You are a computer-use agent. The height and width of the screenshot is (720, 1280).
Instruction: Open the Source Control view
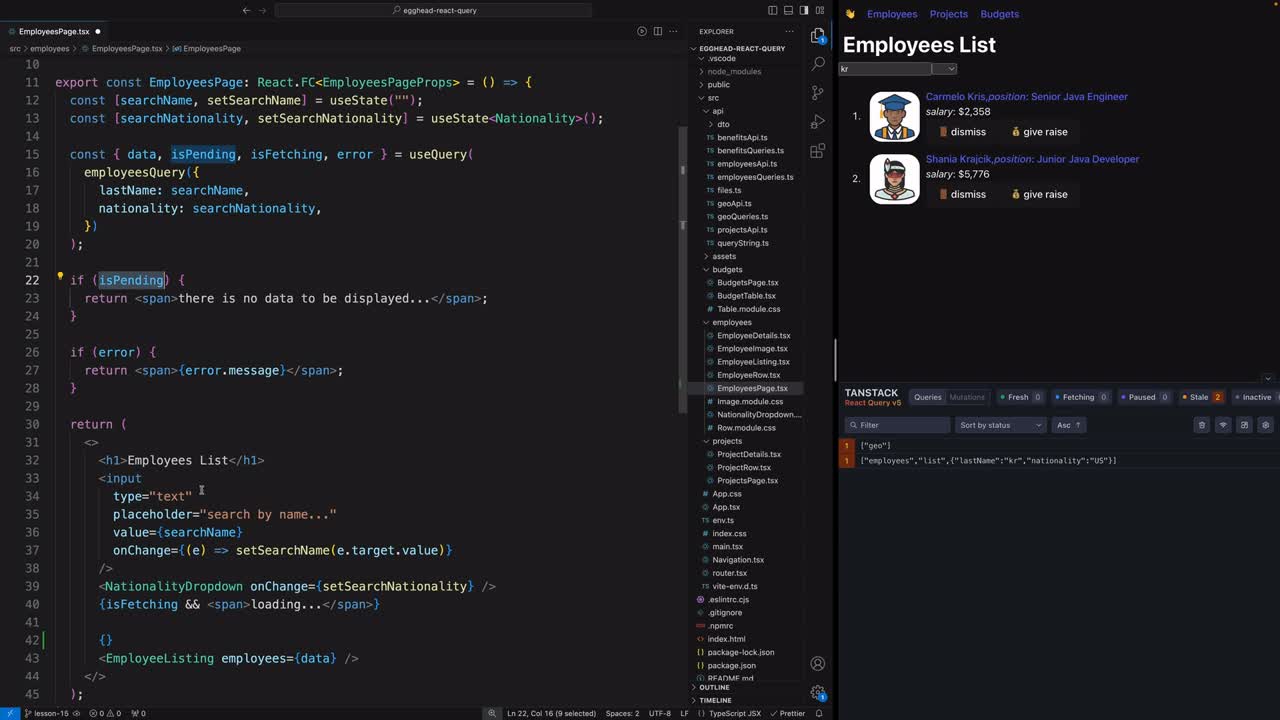(818, 92)
